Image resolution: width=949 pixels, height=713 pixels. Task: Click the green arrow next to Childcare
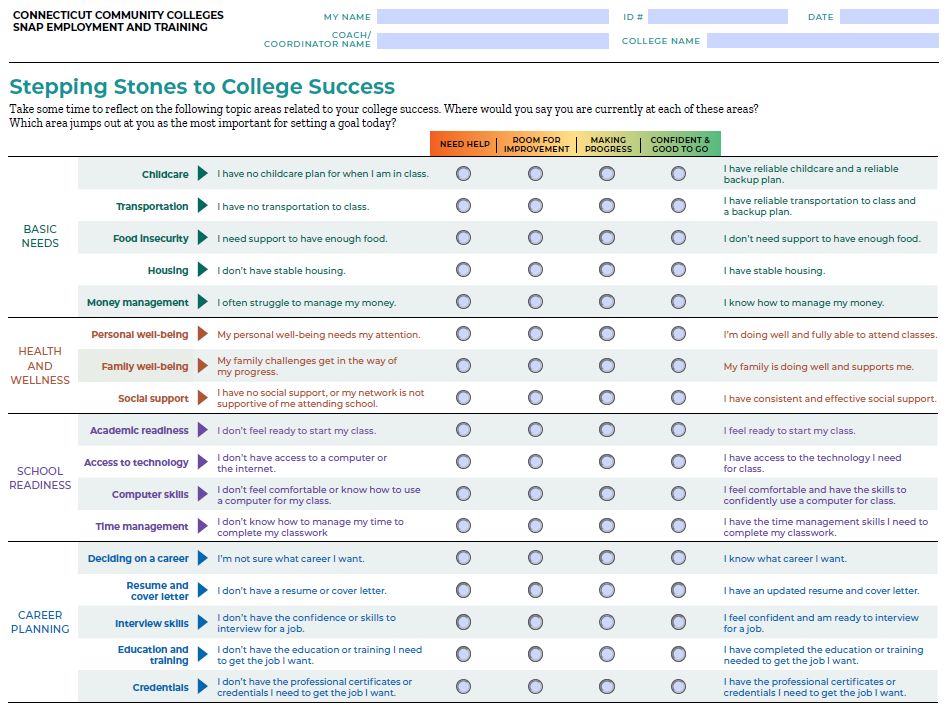[203, 174]
